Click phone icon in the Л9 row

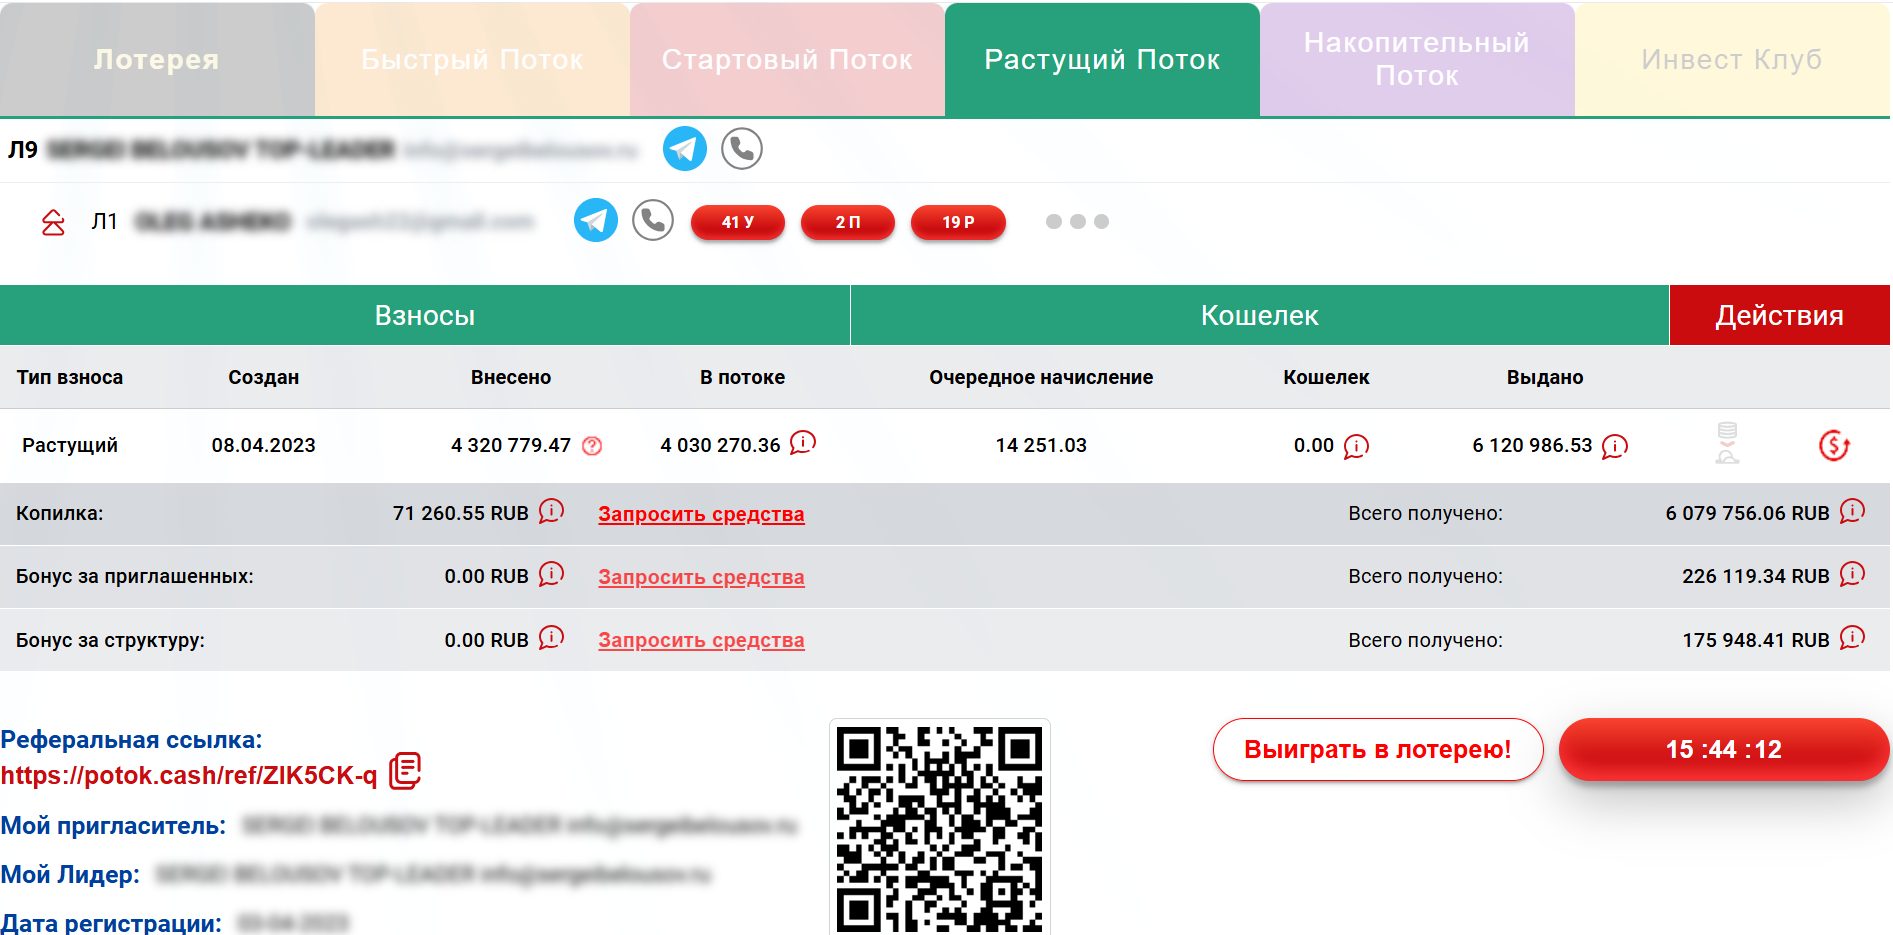[741, 149]
